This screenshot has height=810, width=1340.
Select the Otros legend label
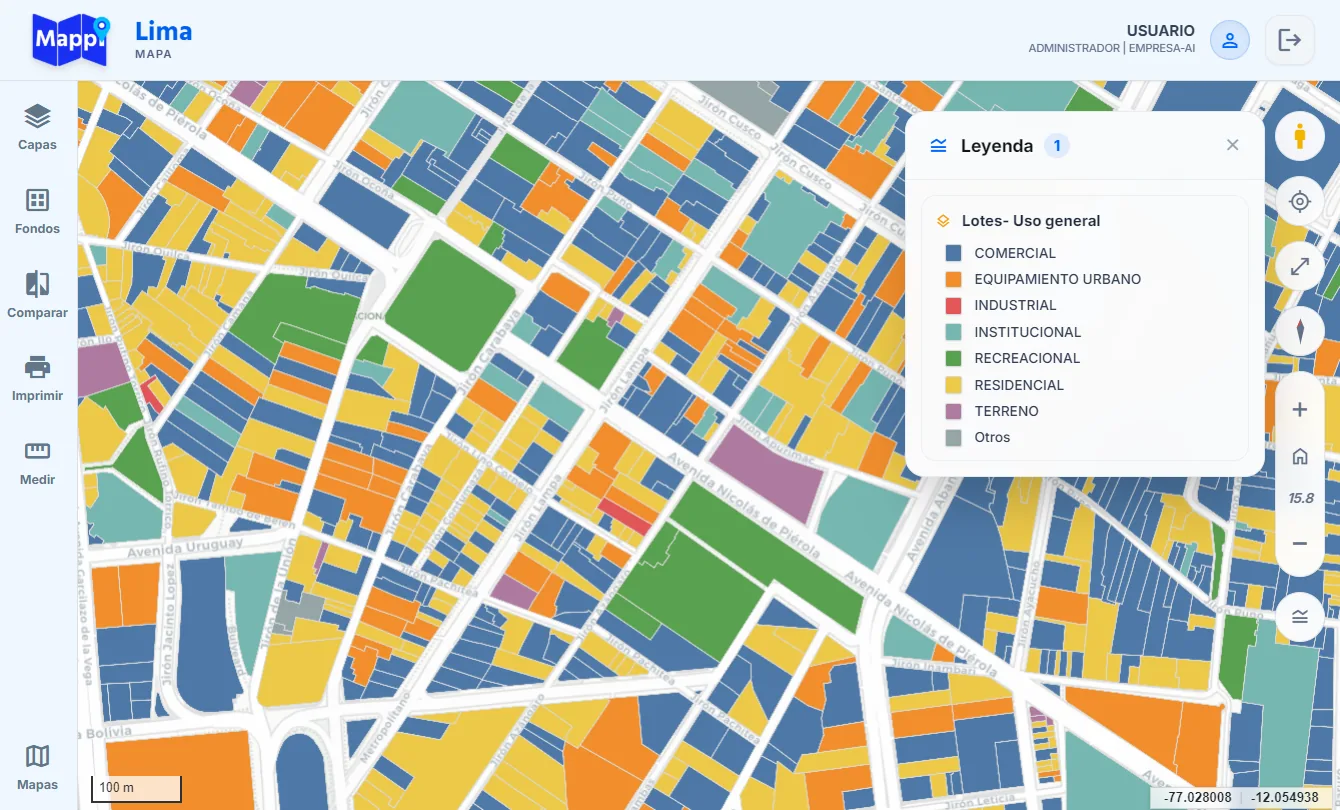[992, 437]
